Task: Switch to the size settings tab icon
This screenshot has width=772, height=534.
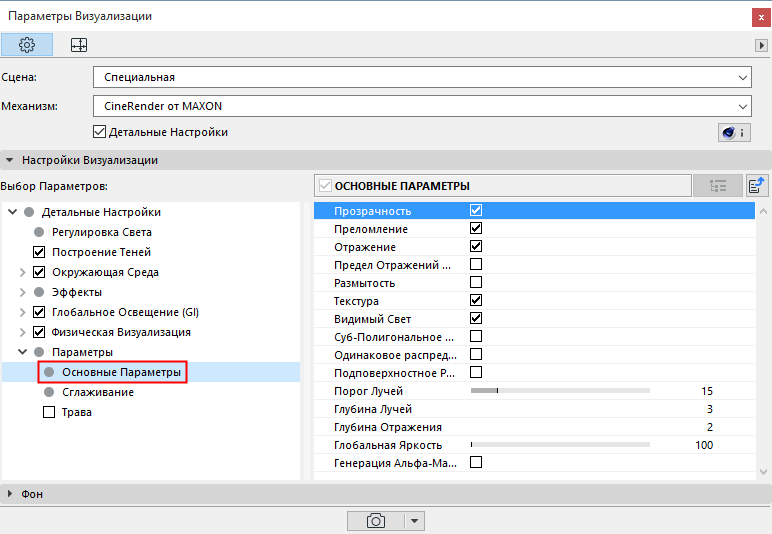Action: pyautogui.click(x=79, y=45)
